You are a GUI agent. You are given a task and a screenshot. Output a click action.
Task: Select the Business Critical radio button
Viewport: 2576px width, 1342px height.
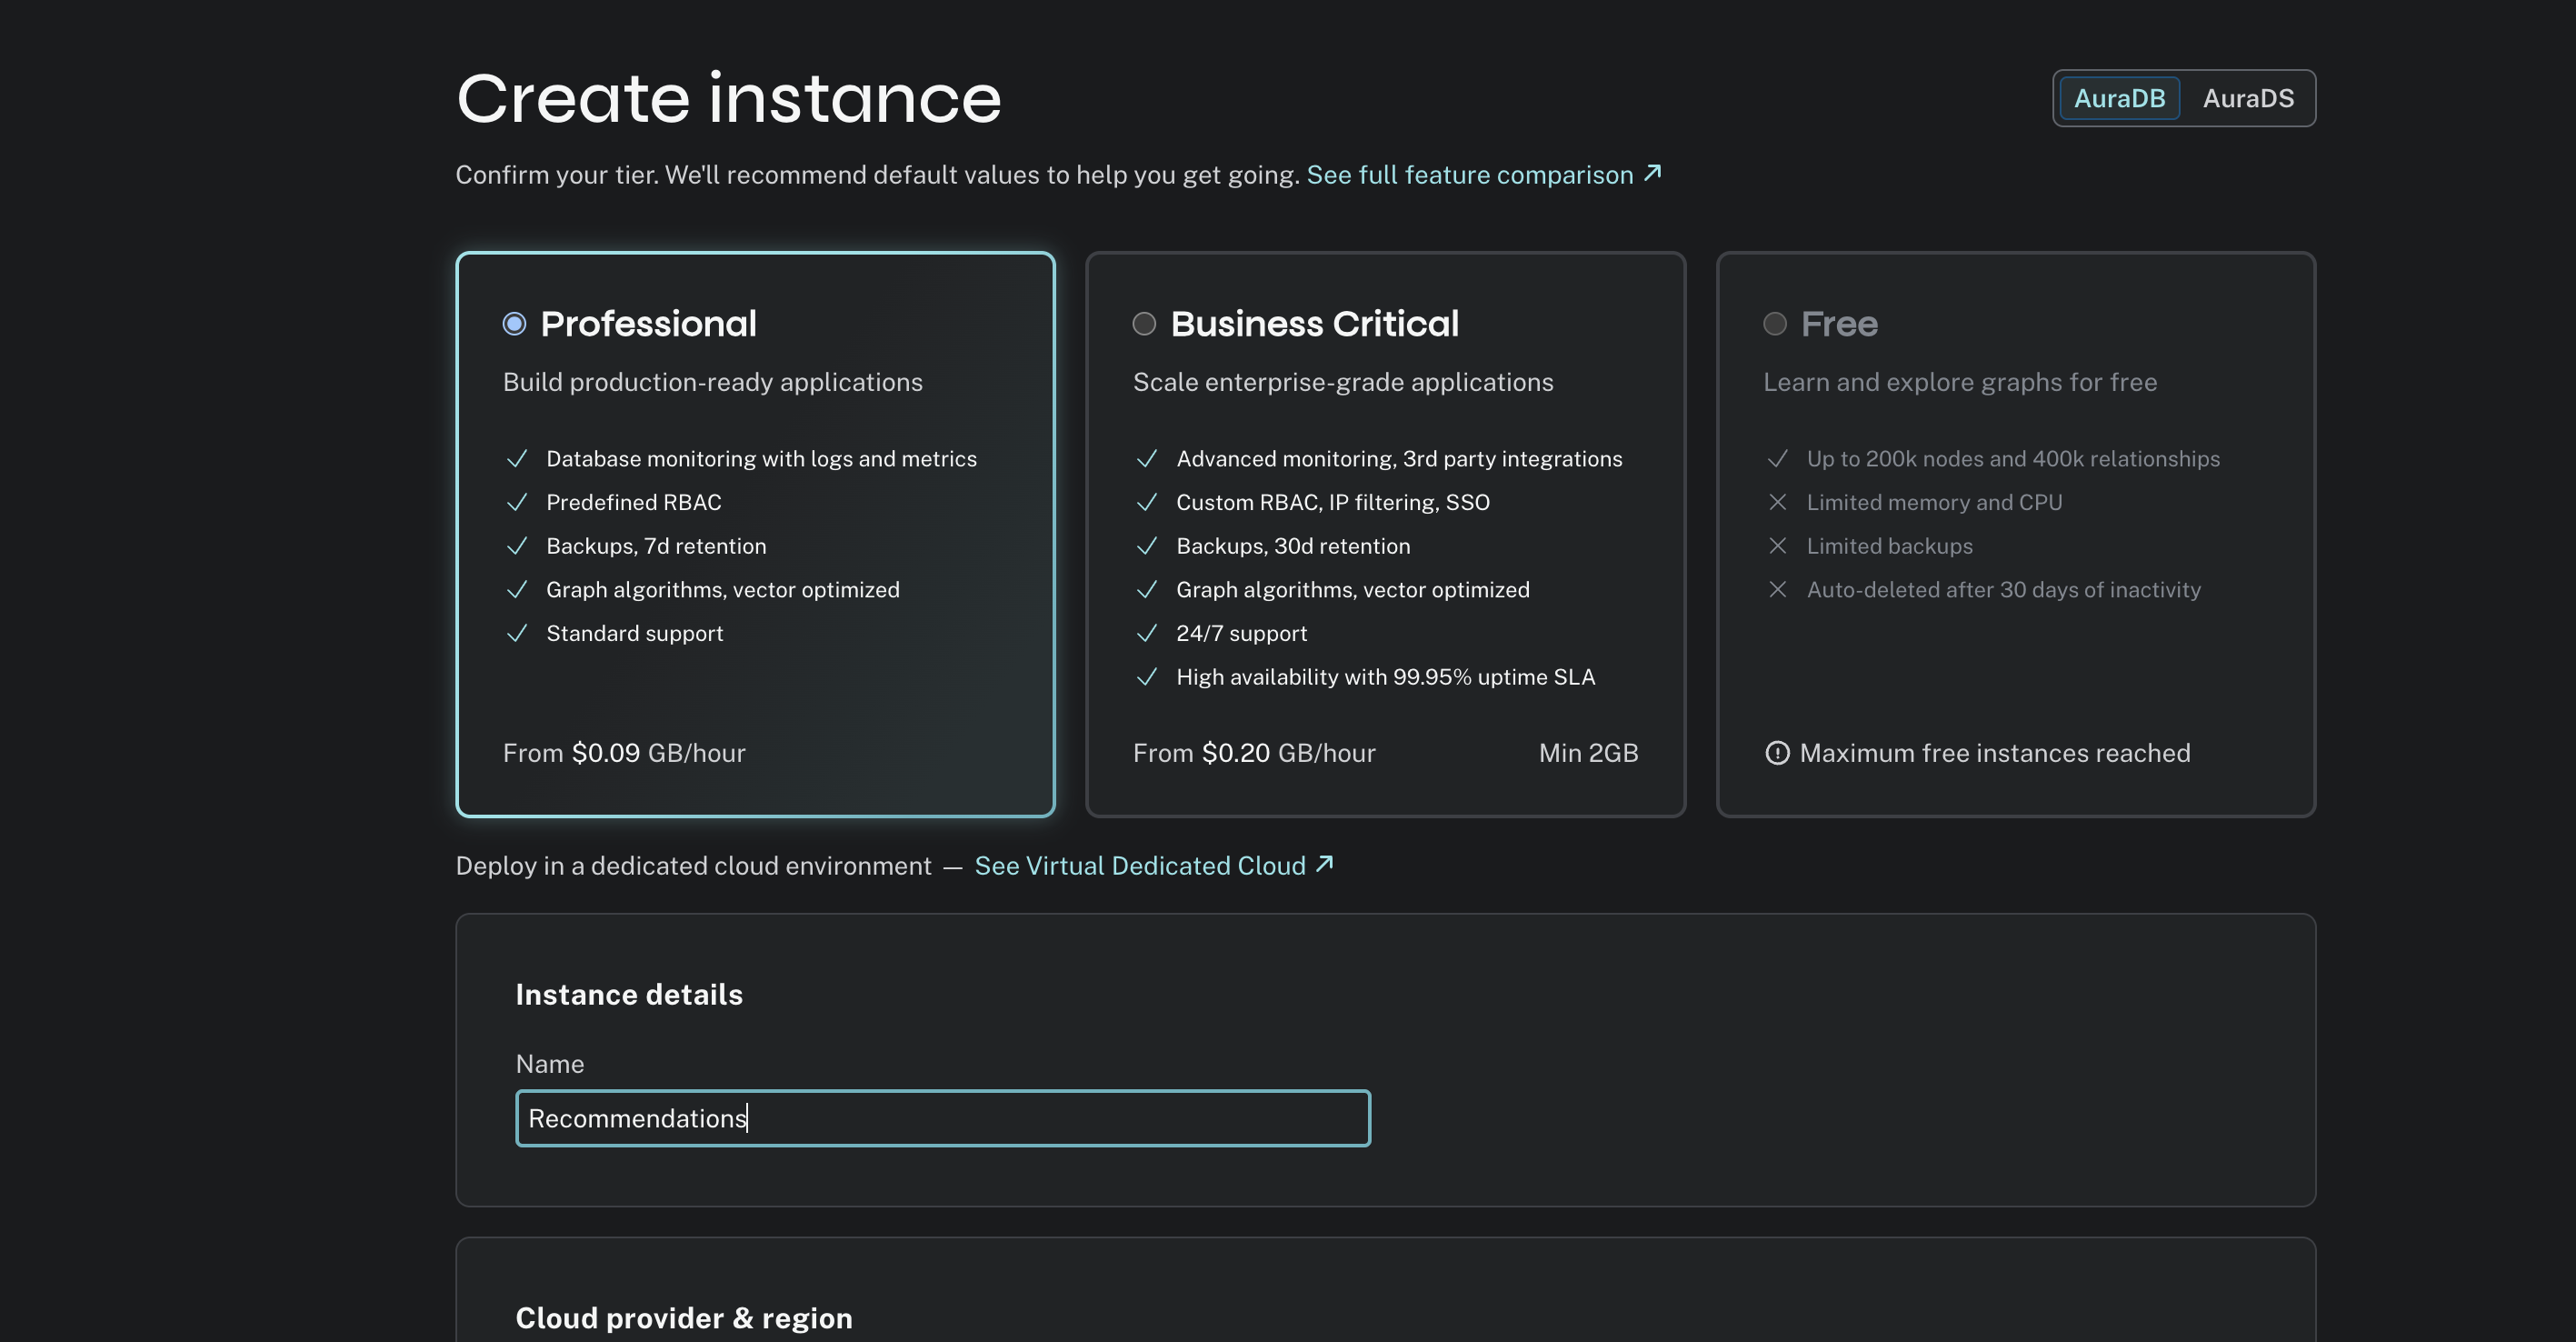pos(1144,324)
